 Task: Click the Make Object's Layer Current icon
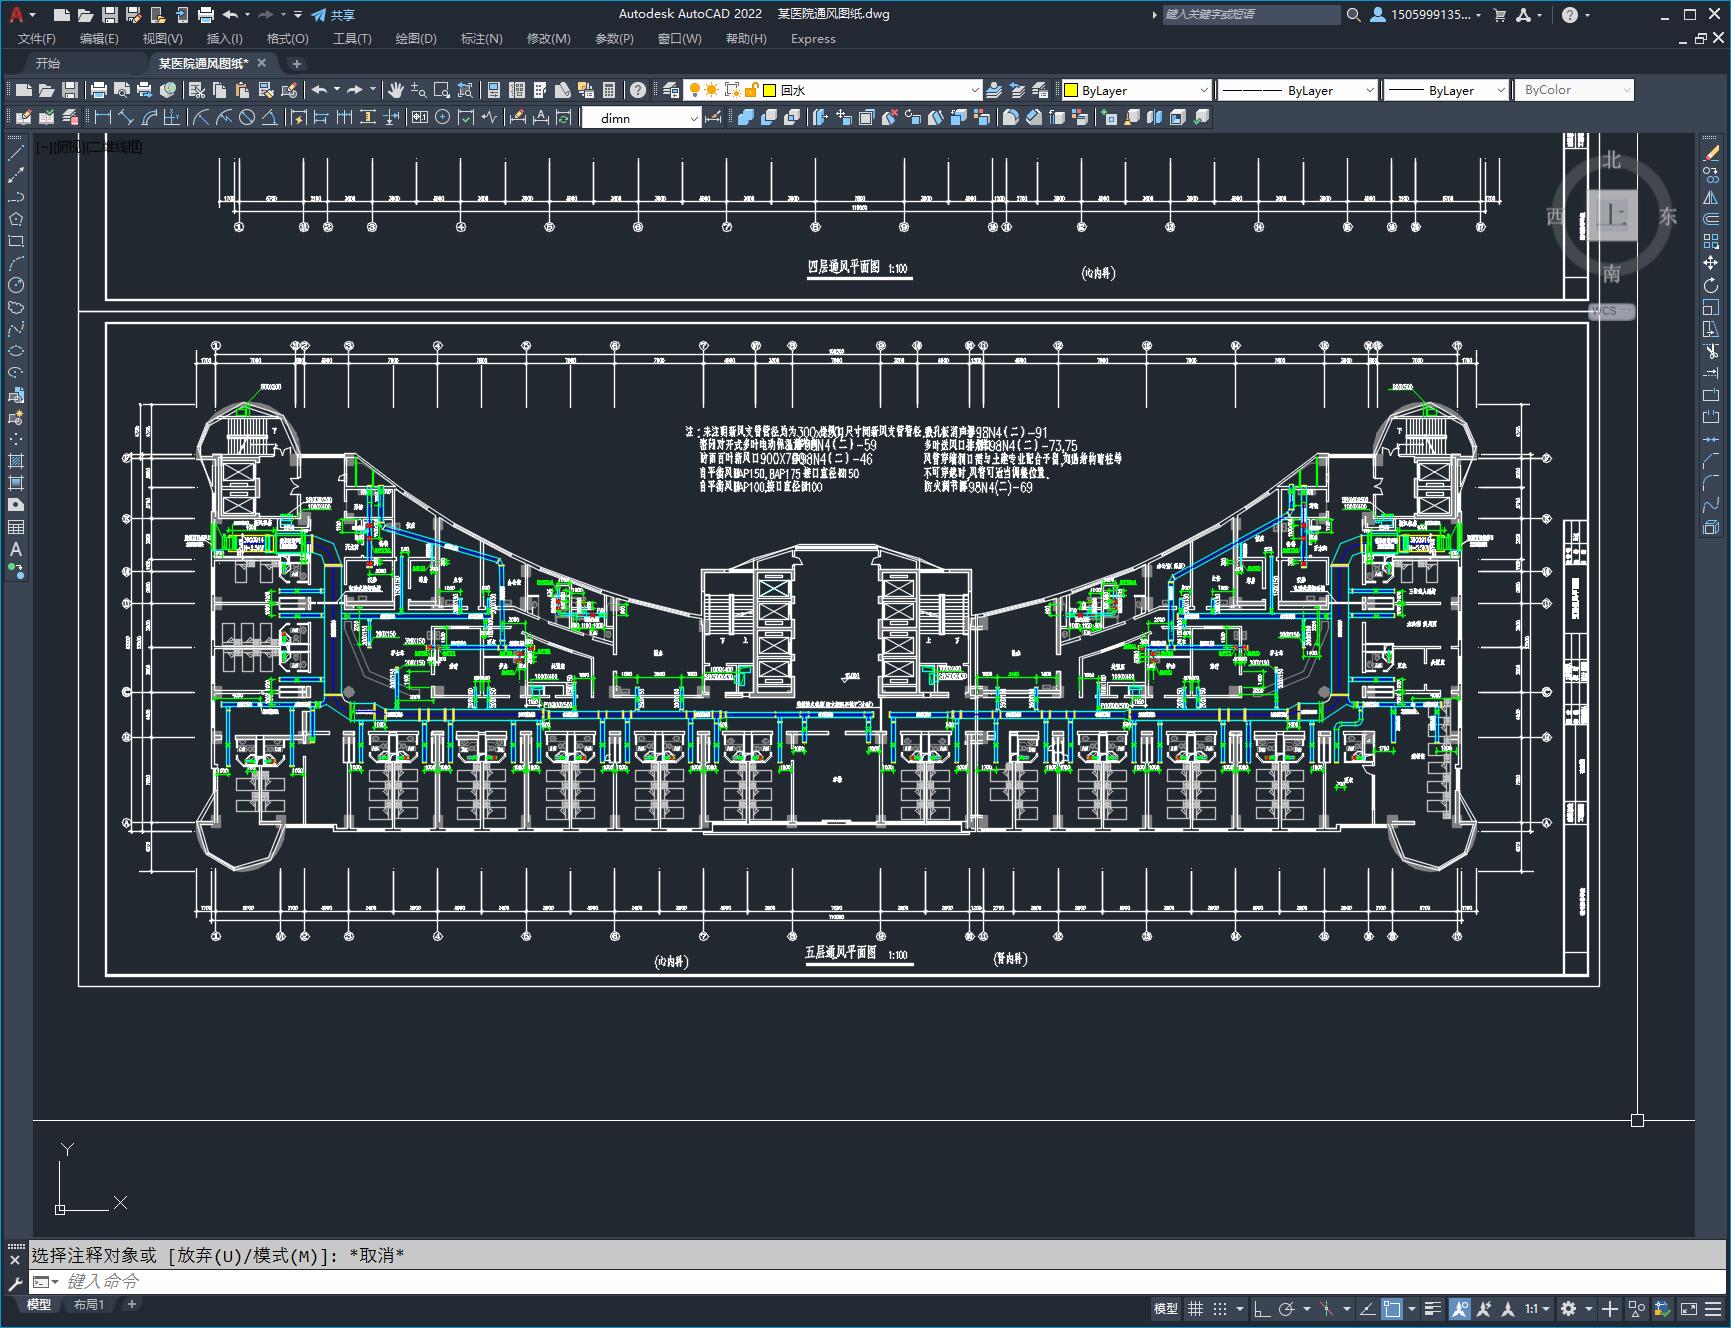click(x=994, y=90)
